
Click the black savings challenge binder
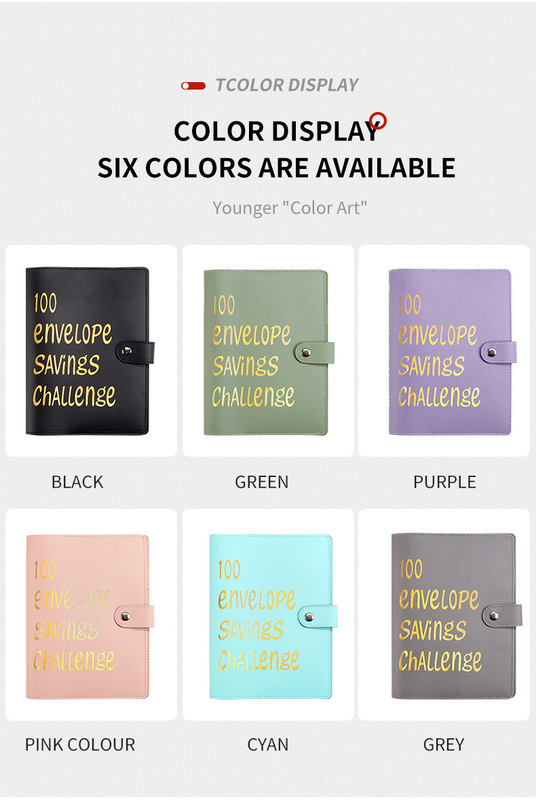(x=90, y=351)
